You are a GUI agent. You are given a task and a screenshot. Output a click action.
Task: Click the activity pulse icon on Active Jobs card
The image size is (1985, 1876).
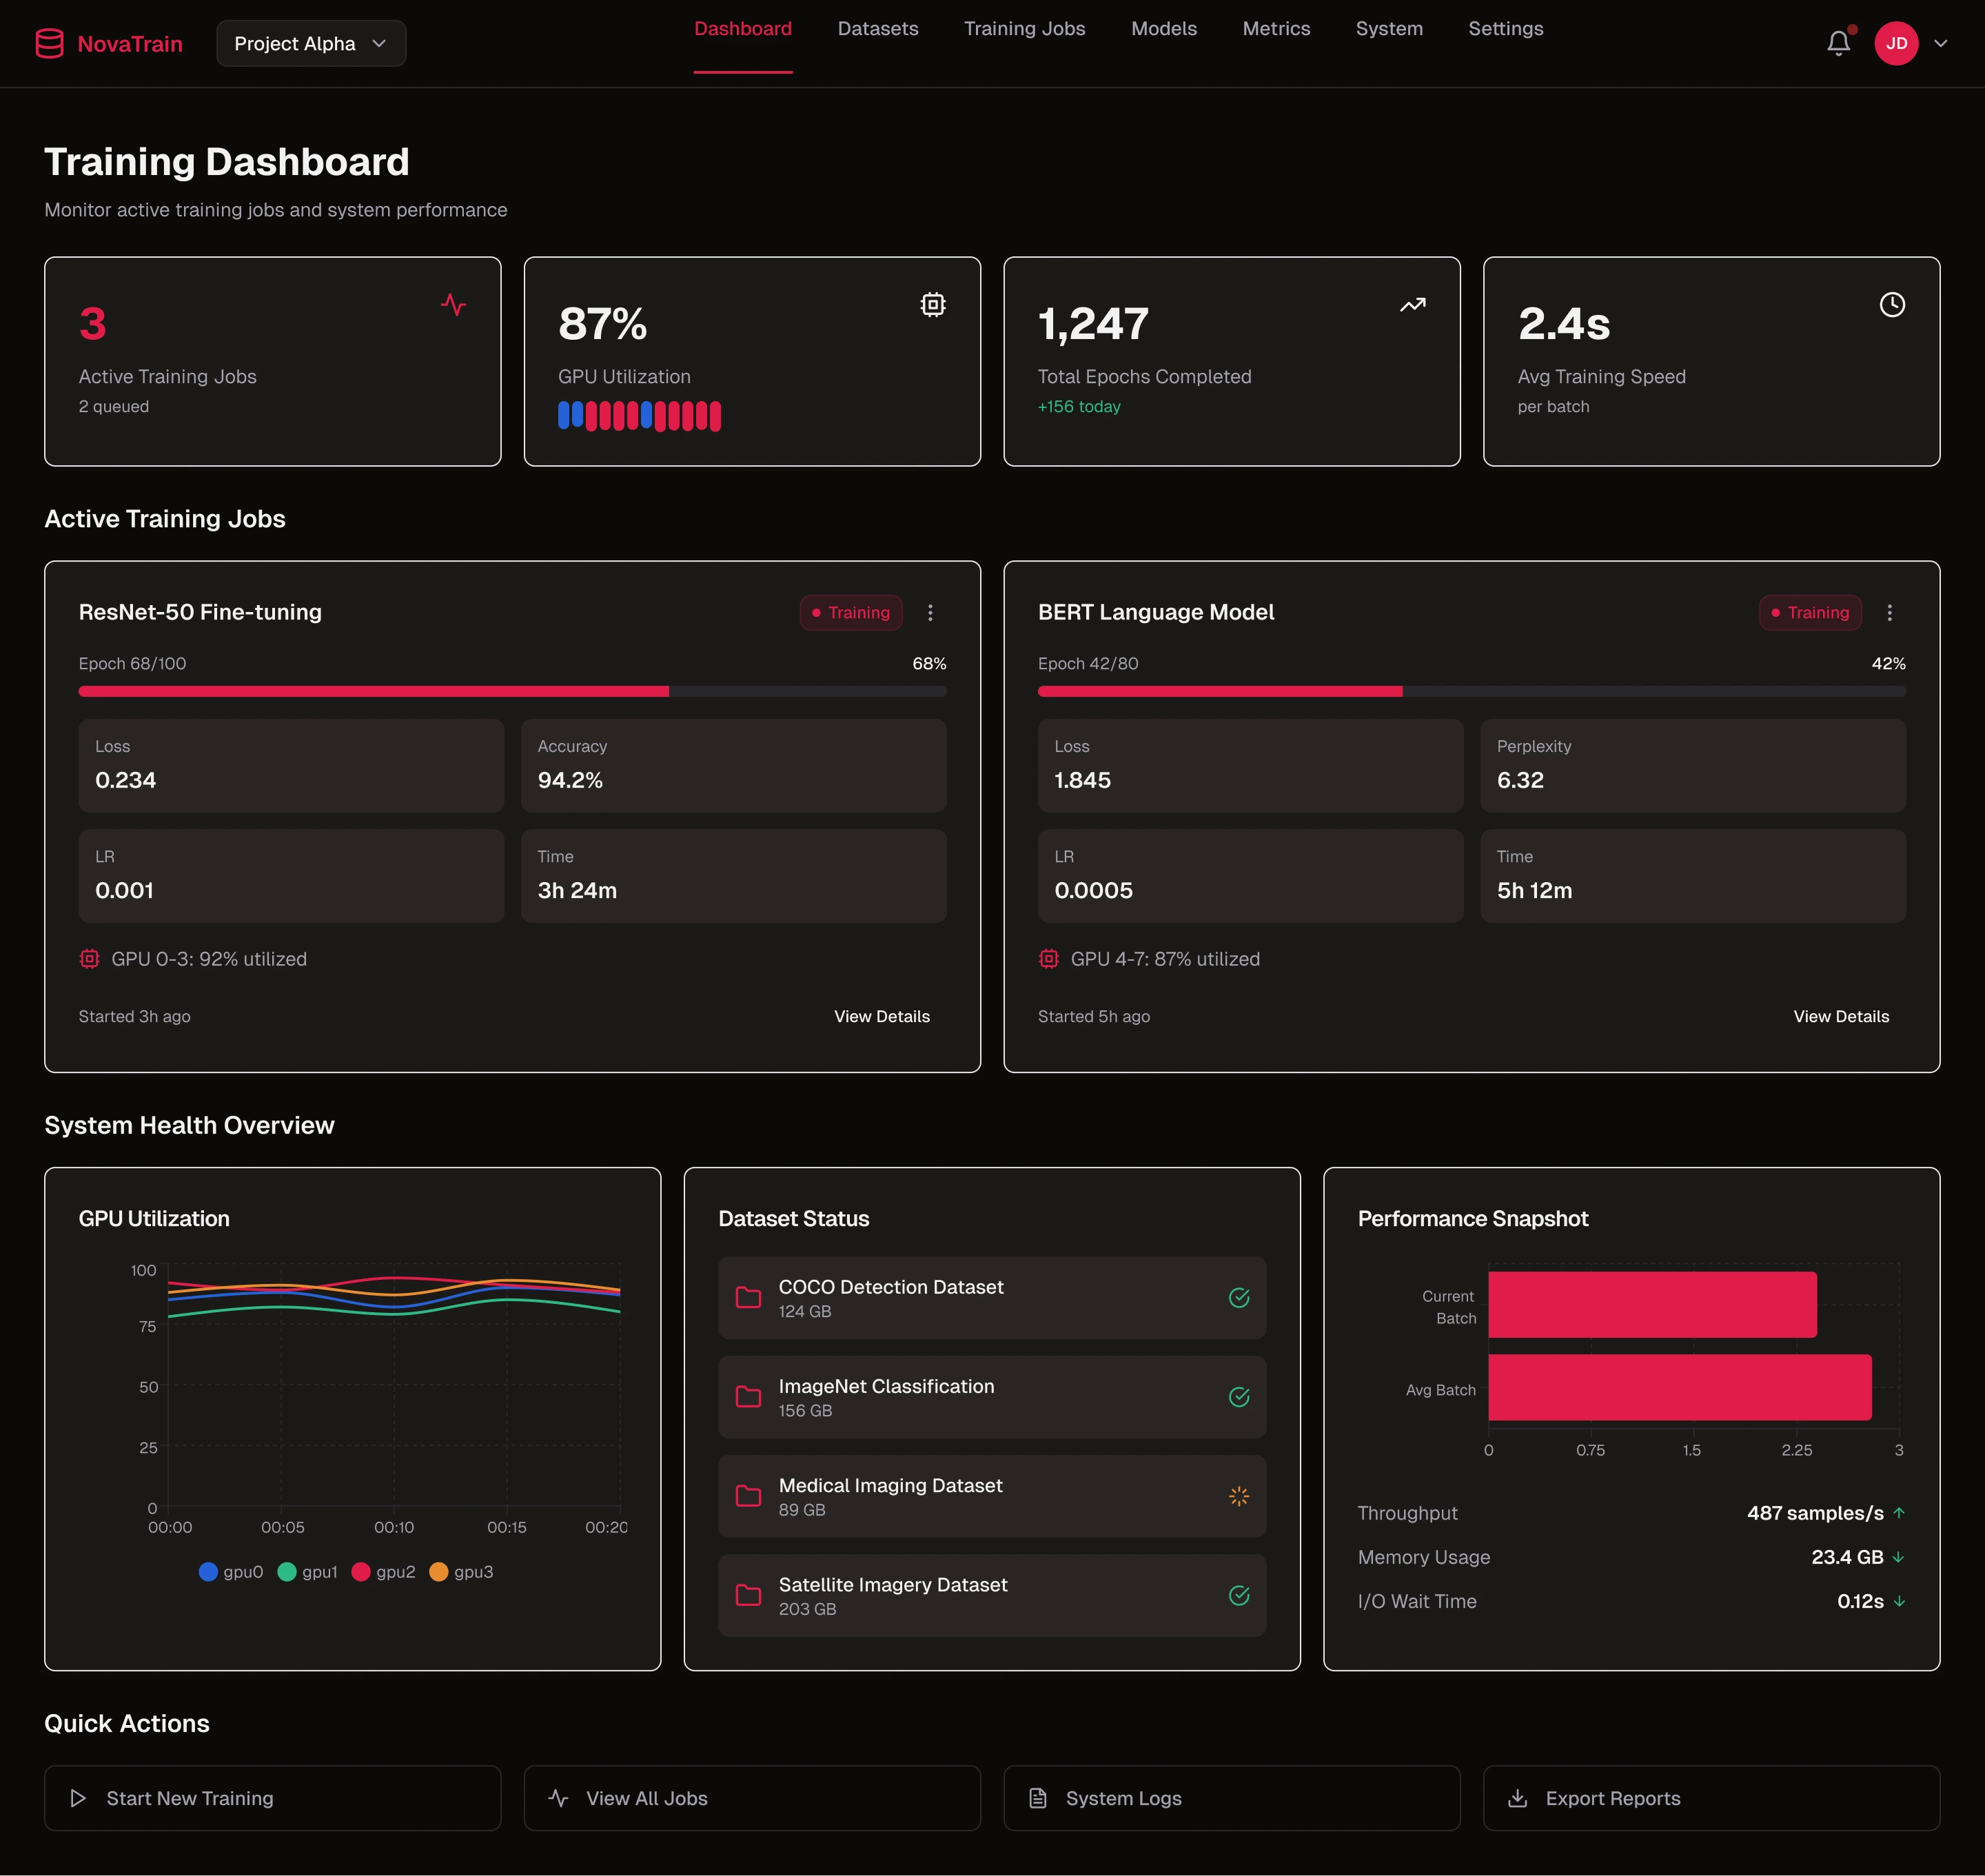[453, 304]
